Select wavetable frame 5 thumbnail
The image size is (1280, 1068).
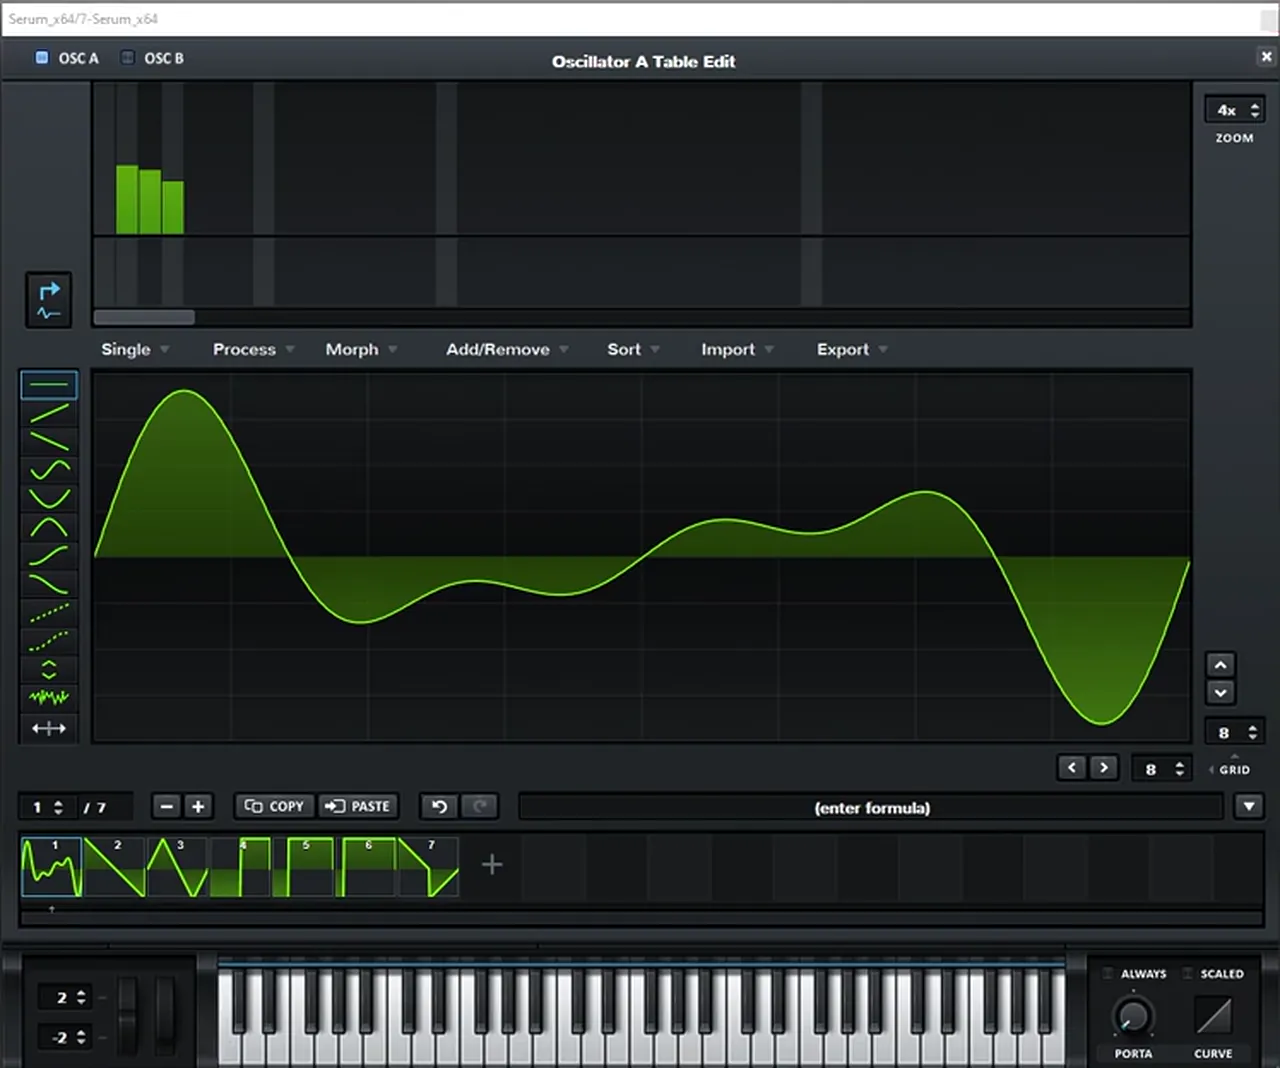[x=303, y=867]
